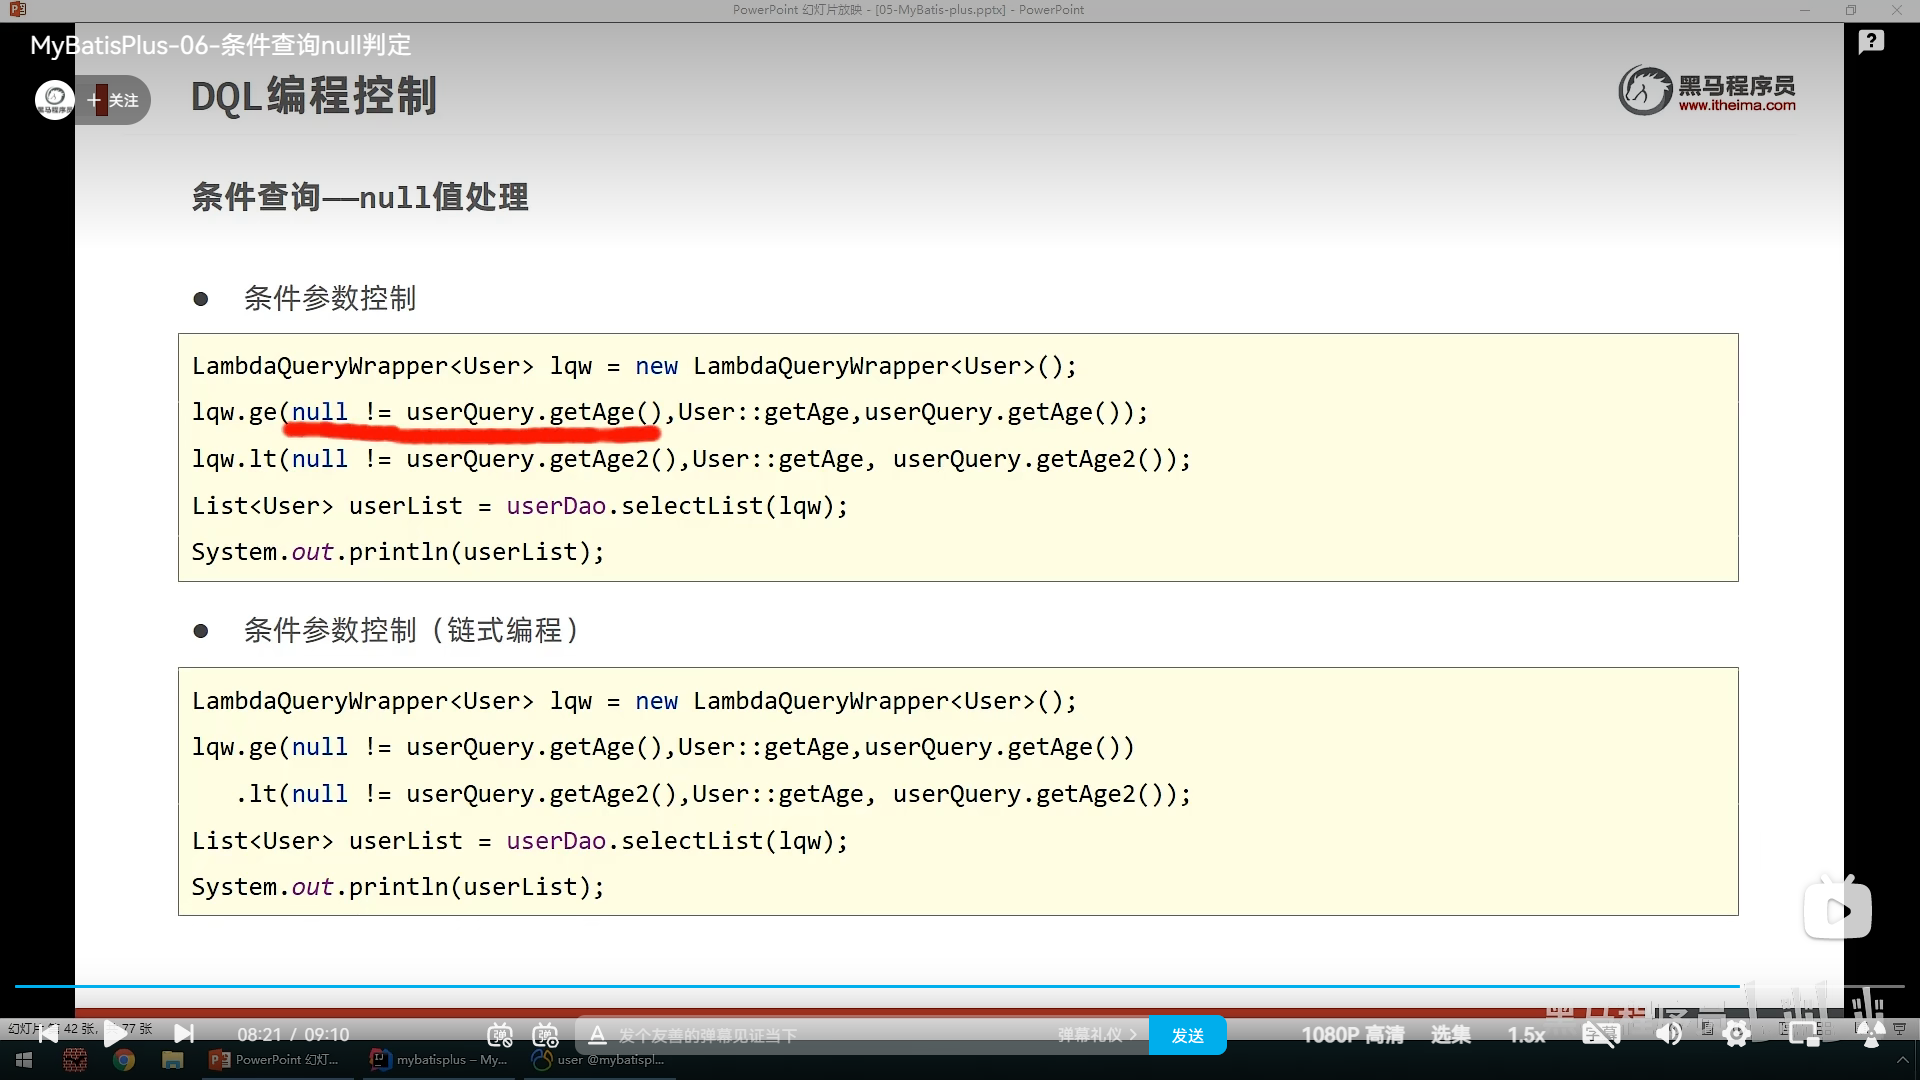The image size is (1920, 1080).
Task: Open 弹幕礼仪 etiquette link
Action: click(1097, 1035)
